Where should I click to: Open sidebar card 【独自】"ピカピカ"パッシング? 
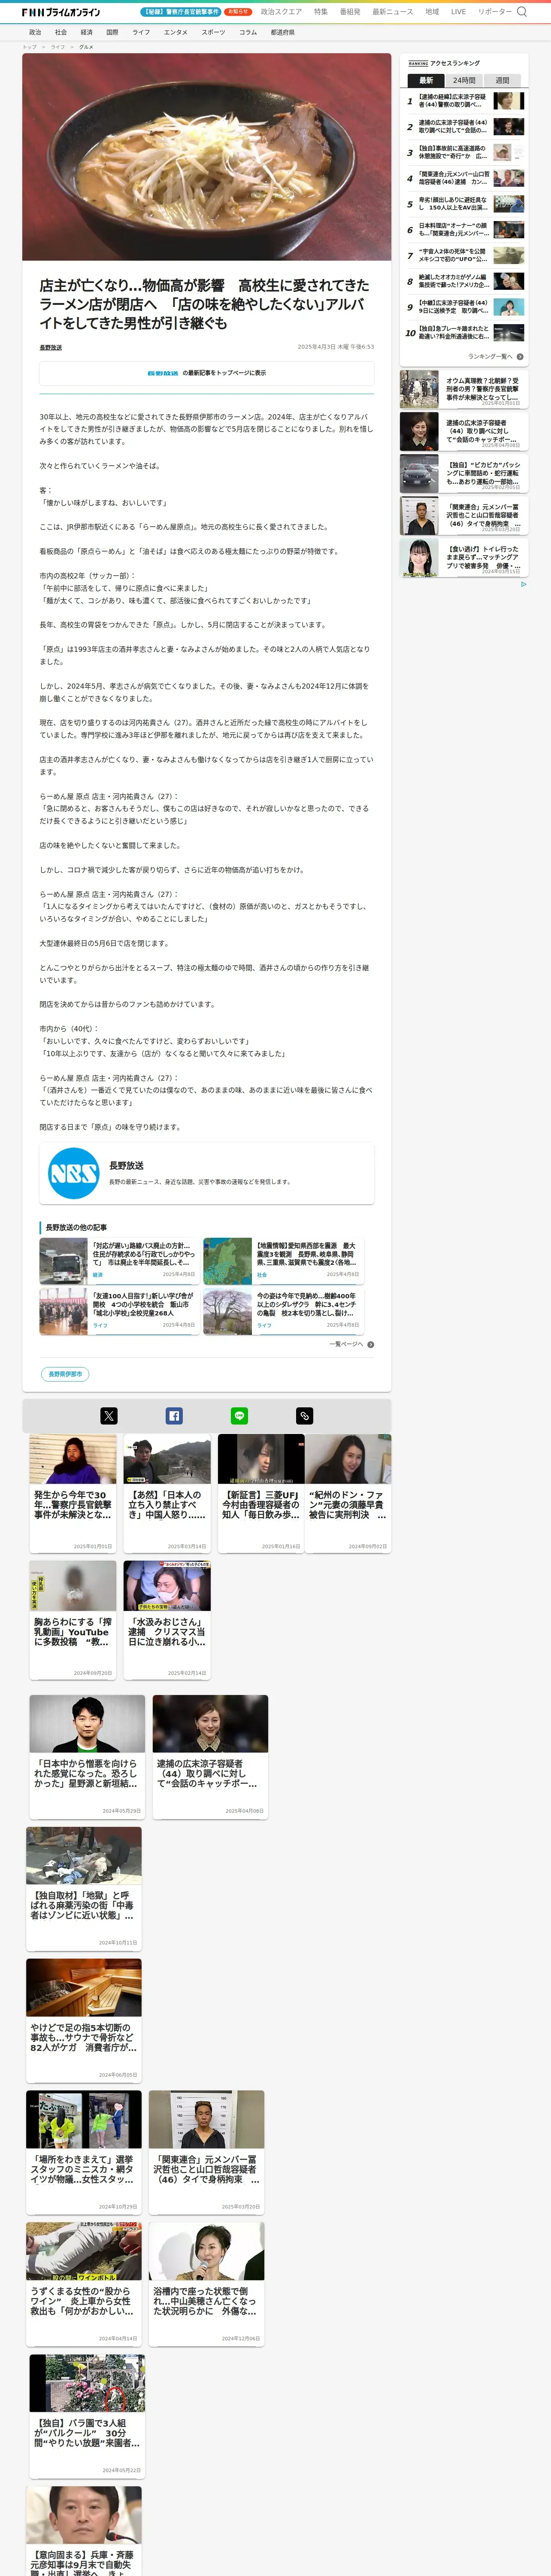tap(463, 474)
